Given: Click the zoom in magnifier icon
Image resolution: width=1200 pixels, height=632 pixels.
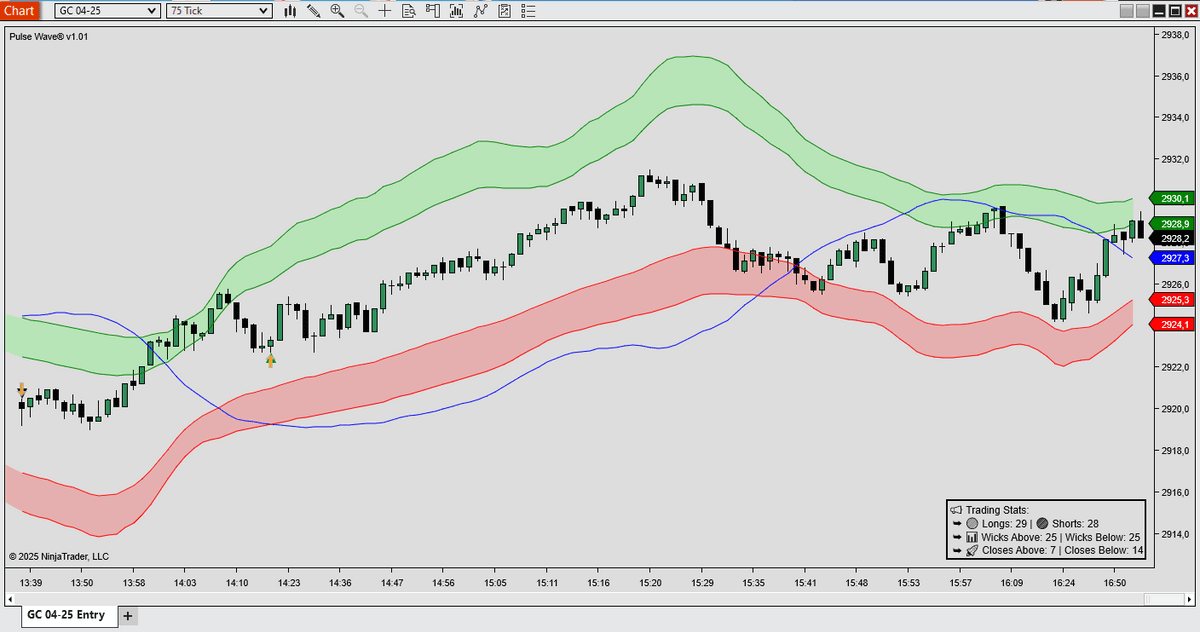Looking at the screenshot, I should point(337,11).
